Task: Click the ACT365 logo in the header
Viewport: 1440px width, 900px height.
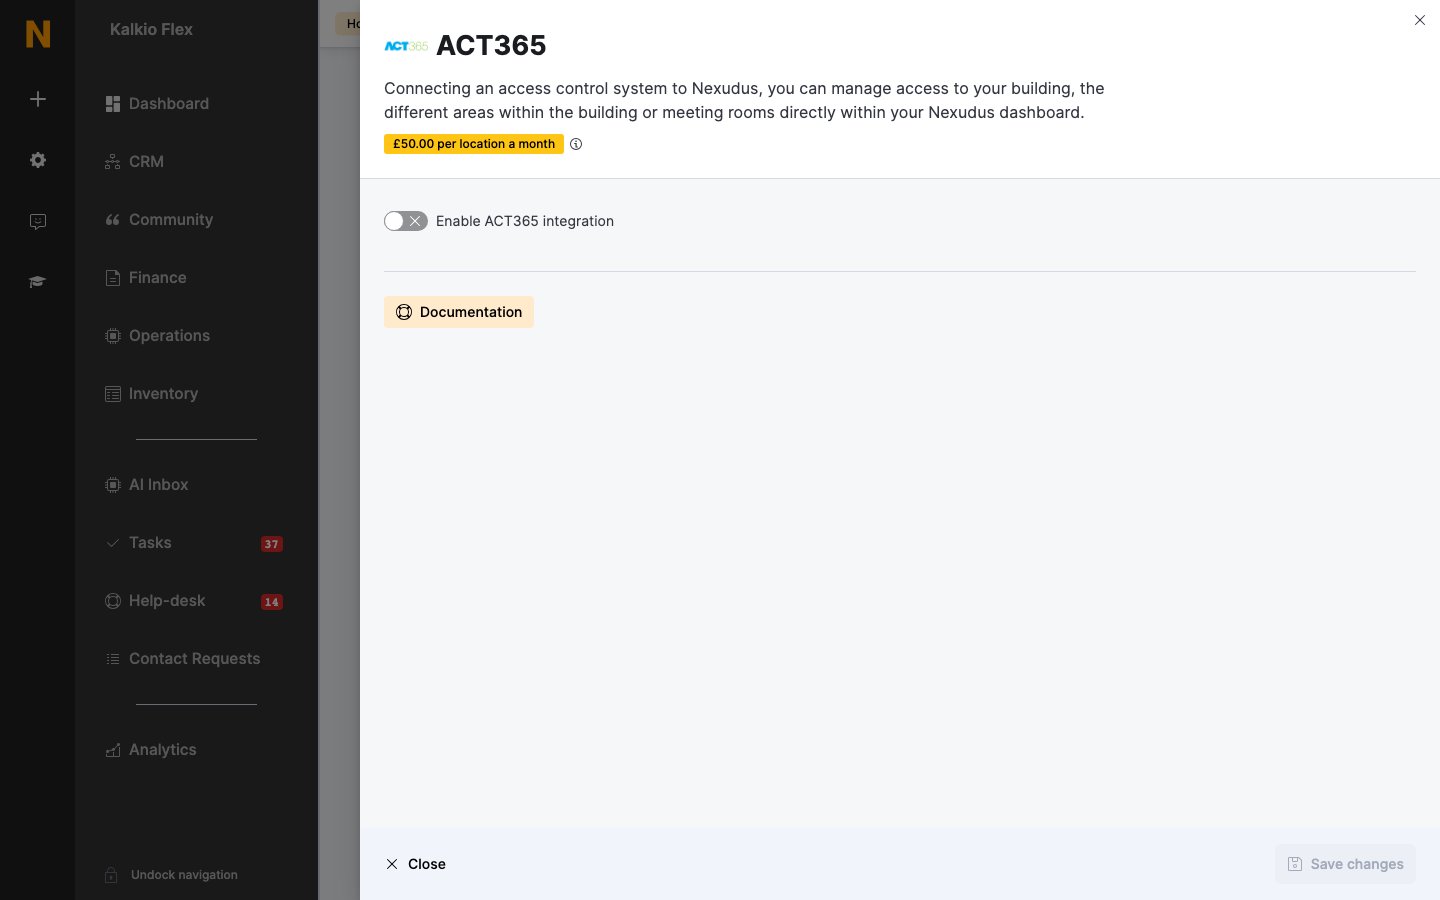Action: [406, 46]
